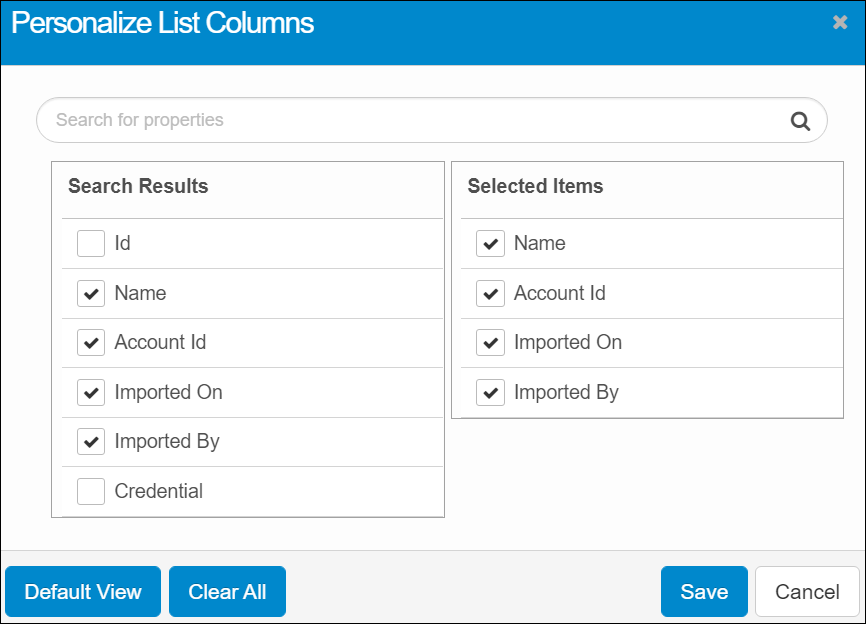Click the magnifying glass search icon

[x=800, y=121]
